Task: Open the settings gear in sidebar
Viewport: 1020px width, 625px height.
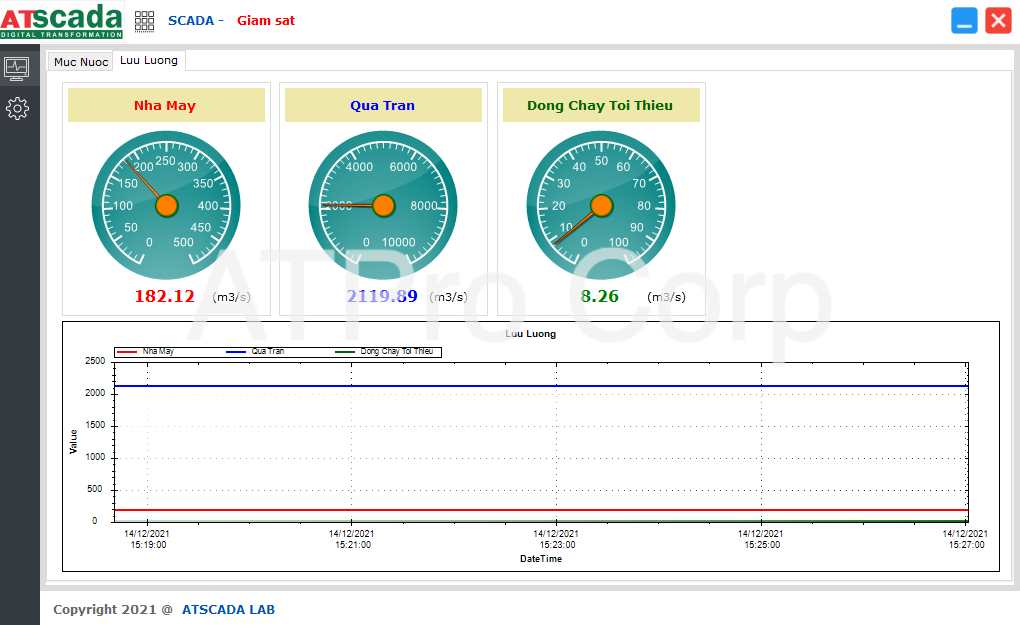Action: click(17, 108)
